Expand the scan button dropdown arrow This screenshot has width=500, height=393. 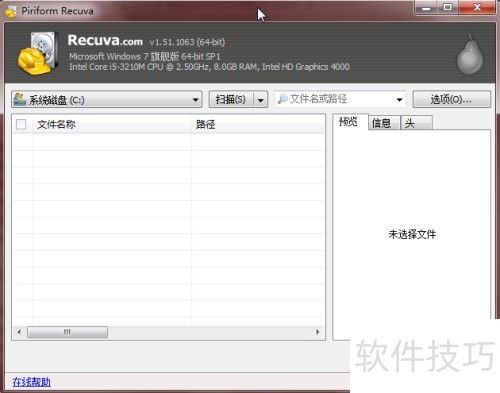coord(261,99)
